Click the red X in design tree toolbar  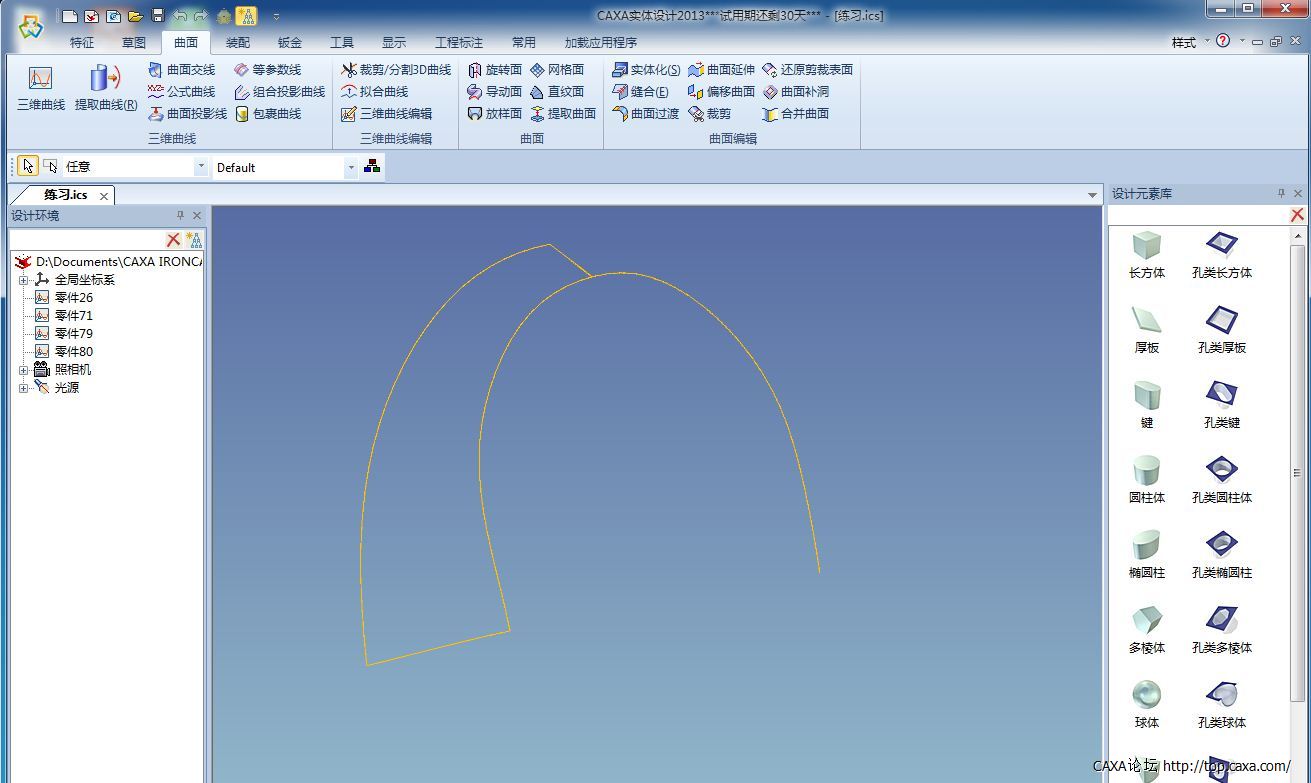pos(173,239)
